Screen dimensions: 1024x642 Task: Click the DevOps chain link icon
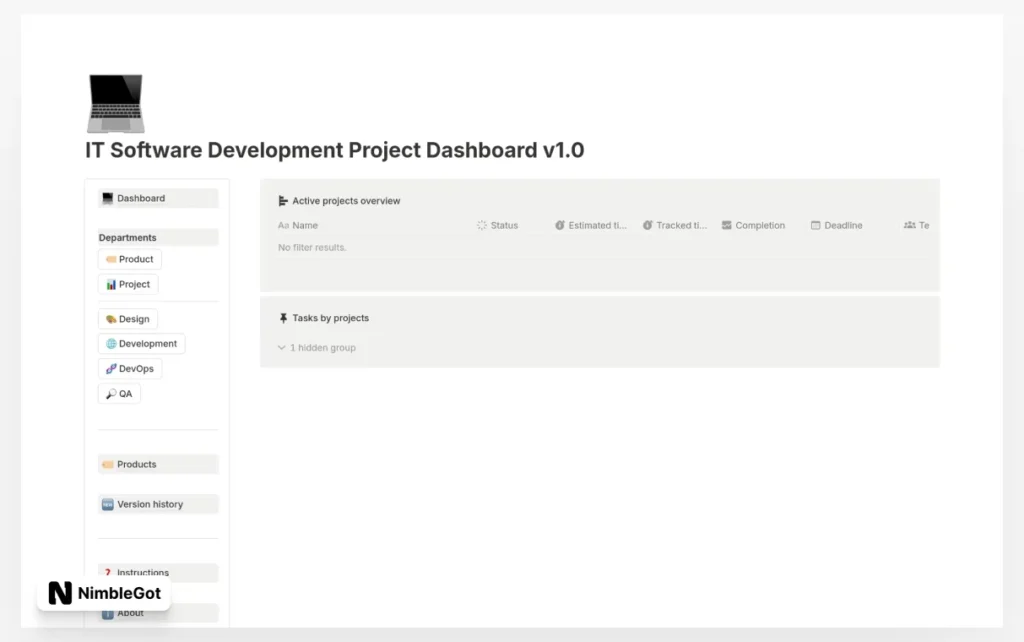pyautogui.click(x=111, y=369)
